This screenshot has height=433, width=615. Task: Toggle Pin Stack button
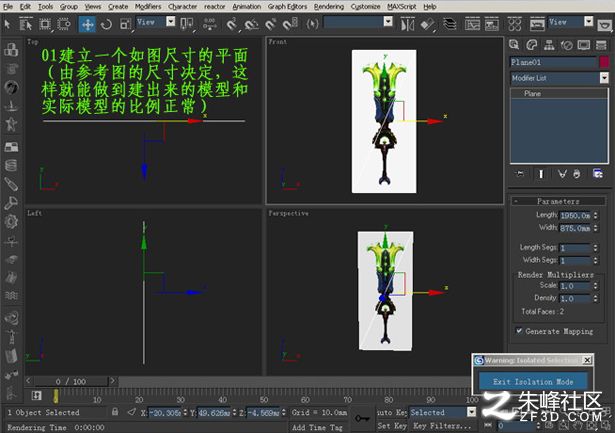pos(520,174)
